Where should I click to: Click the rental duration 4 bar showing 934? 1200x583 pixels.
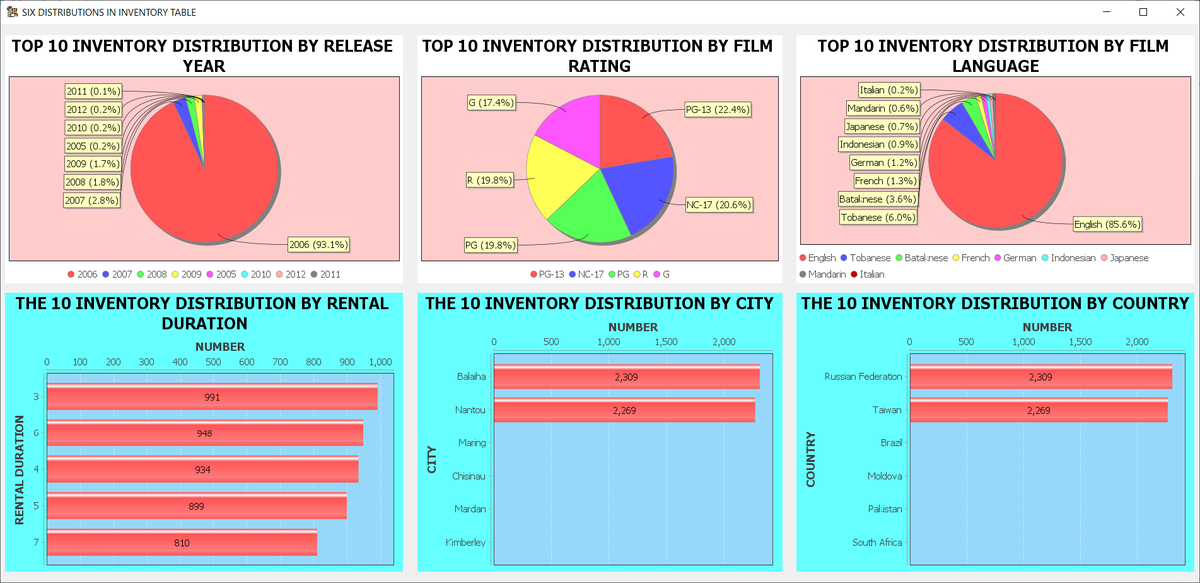pos(203,470)
